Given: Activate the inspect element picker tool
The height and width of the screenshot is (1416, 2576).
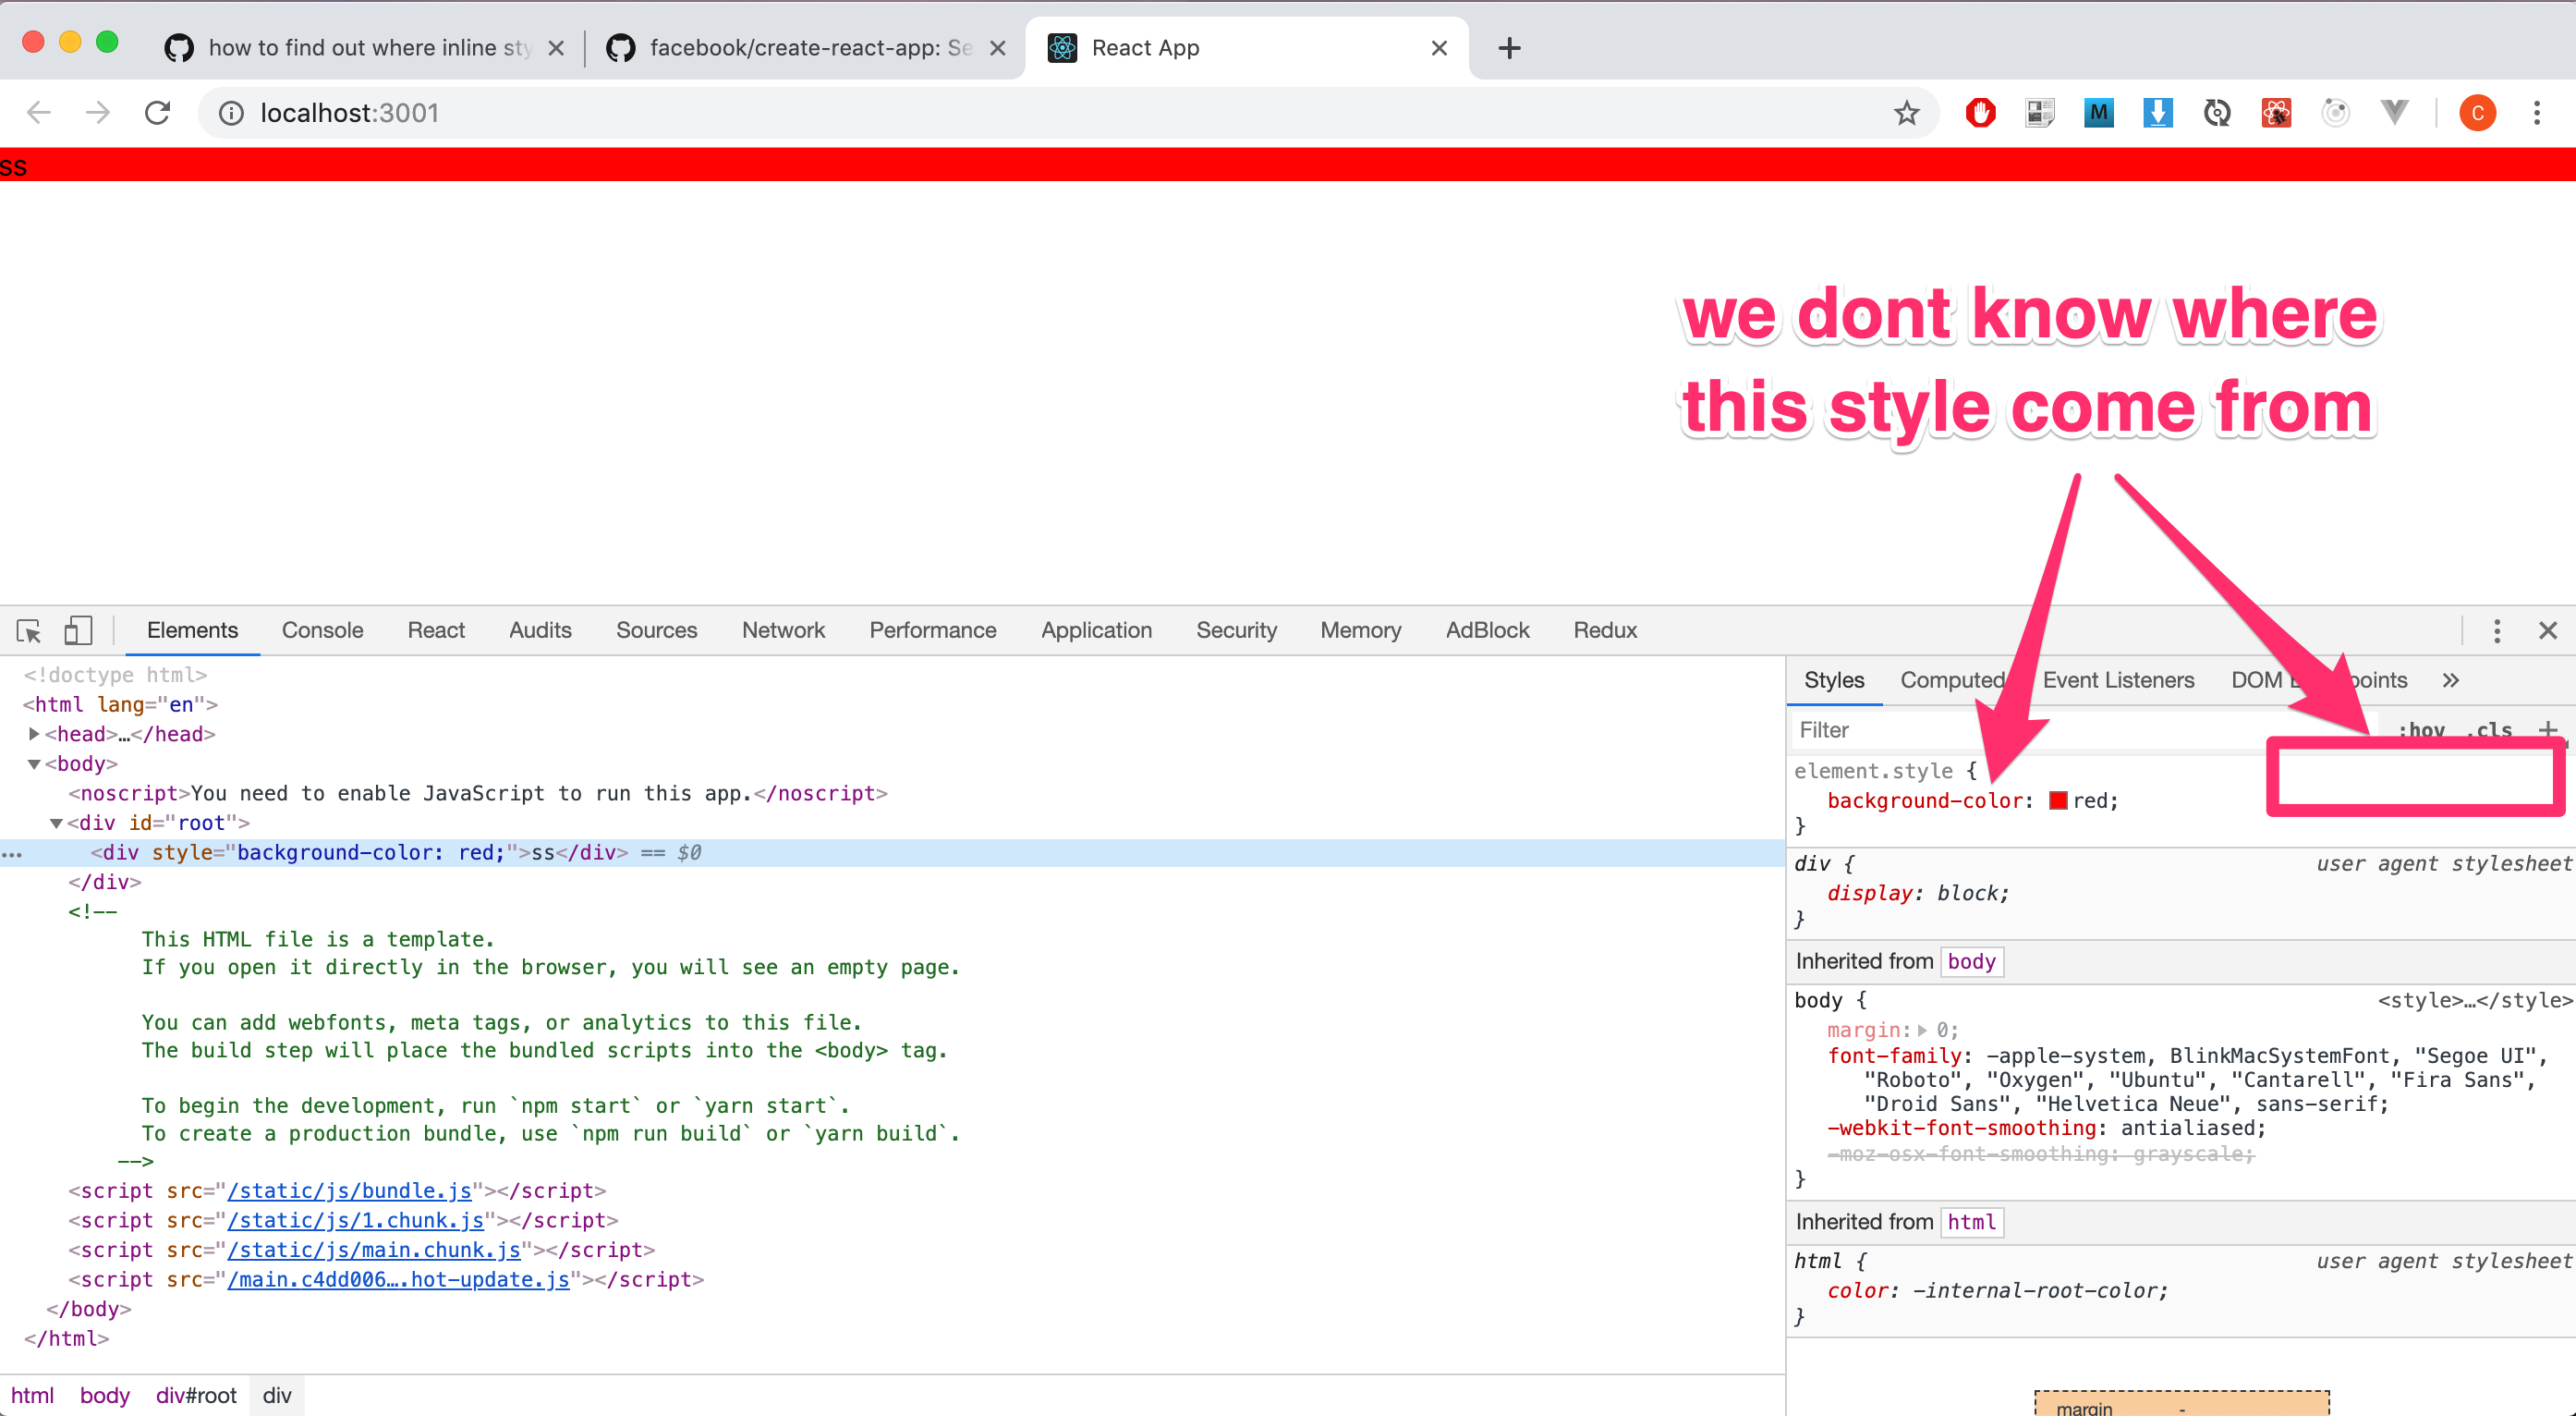Looking at the screenshot, I should (x=29, y=630).
